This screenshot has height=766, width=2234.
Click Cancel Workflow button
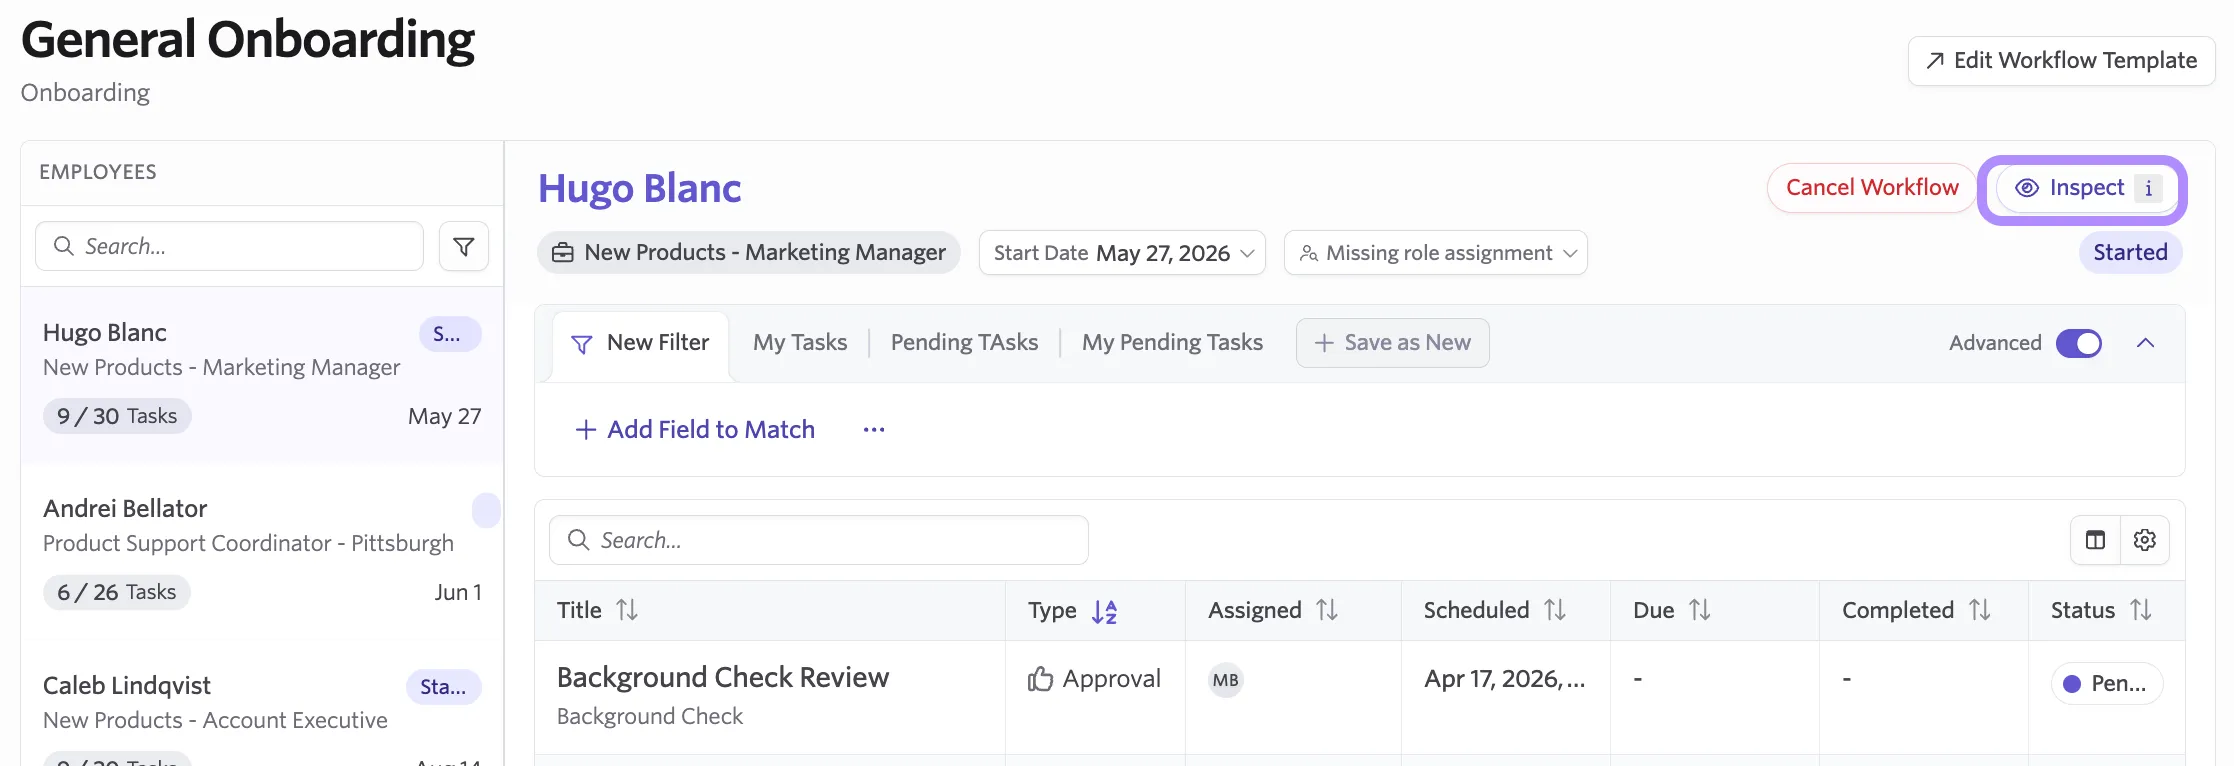1872,188
